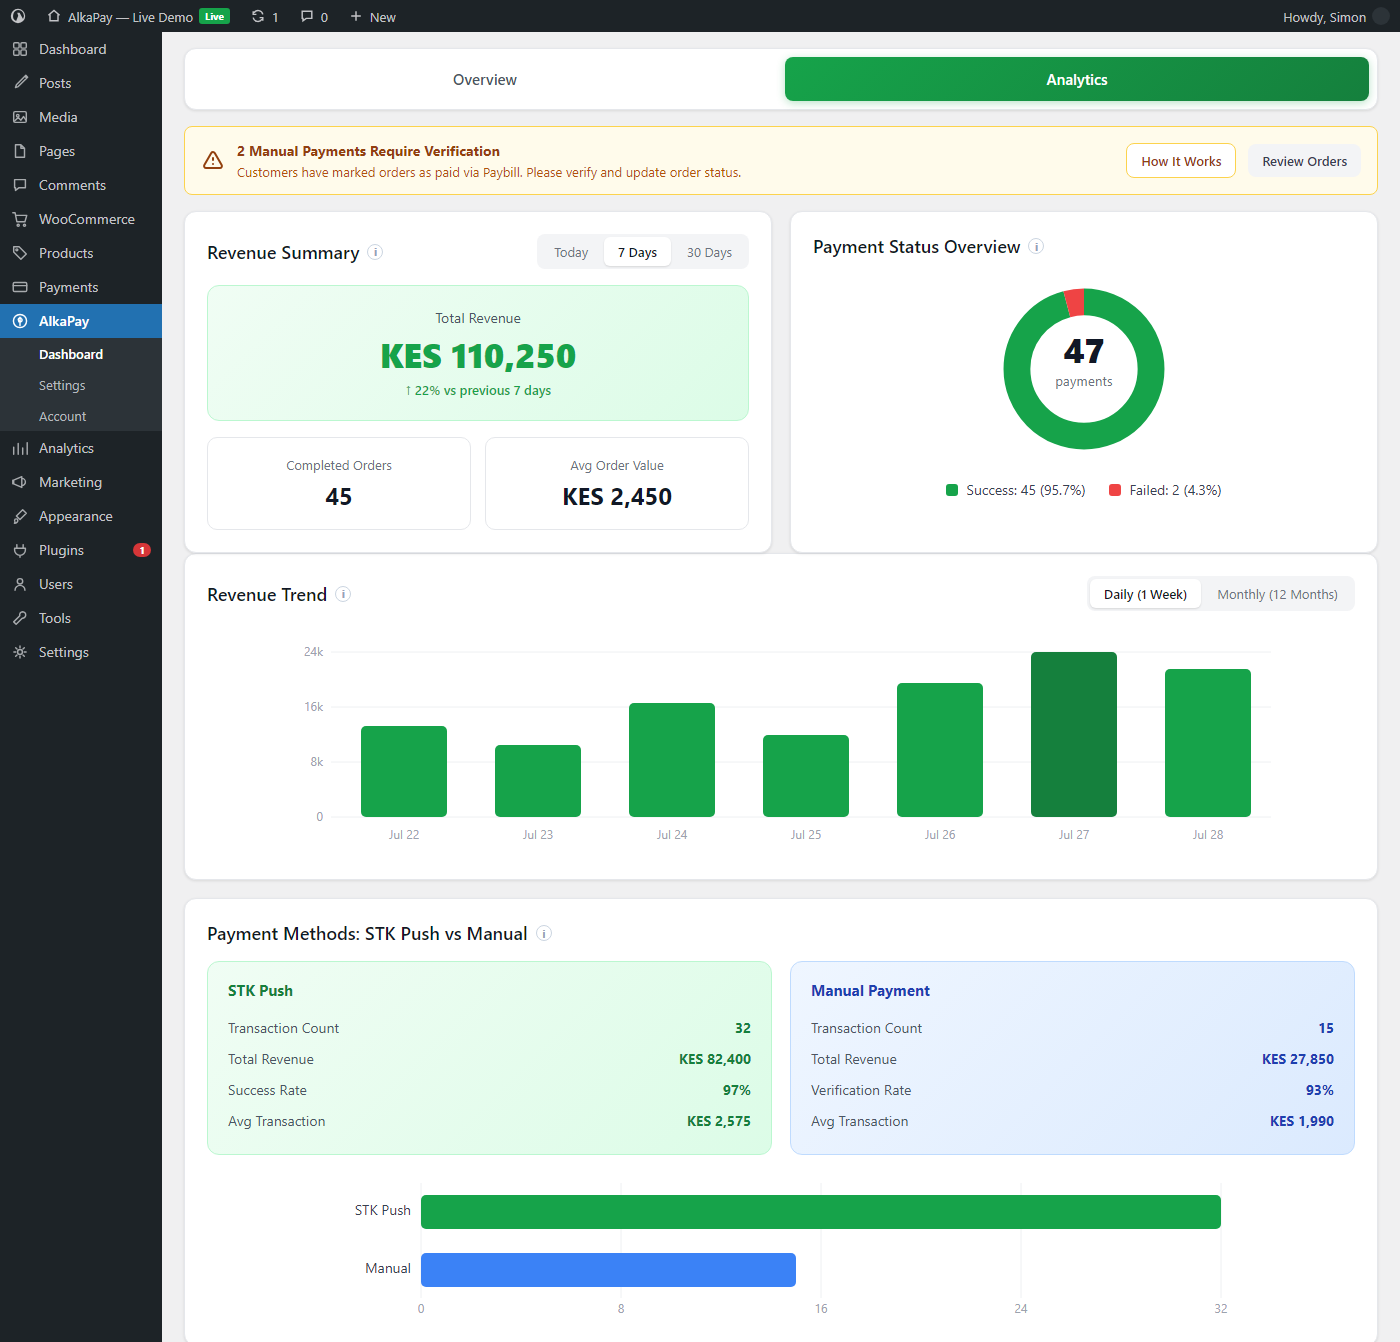1400x1342 pixels.
Task: Click the warning triangle icon in the alert
Action: (213, 160)
